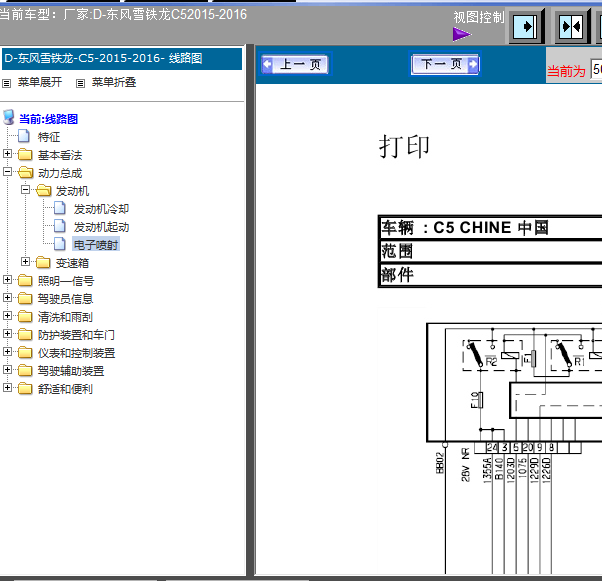Expand the 防护装置和车门 folder

[x=7, y=334]
